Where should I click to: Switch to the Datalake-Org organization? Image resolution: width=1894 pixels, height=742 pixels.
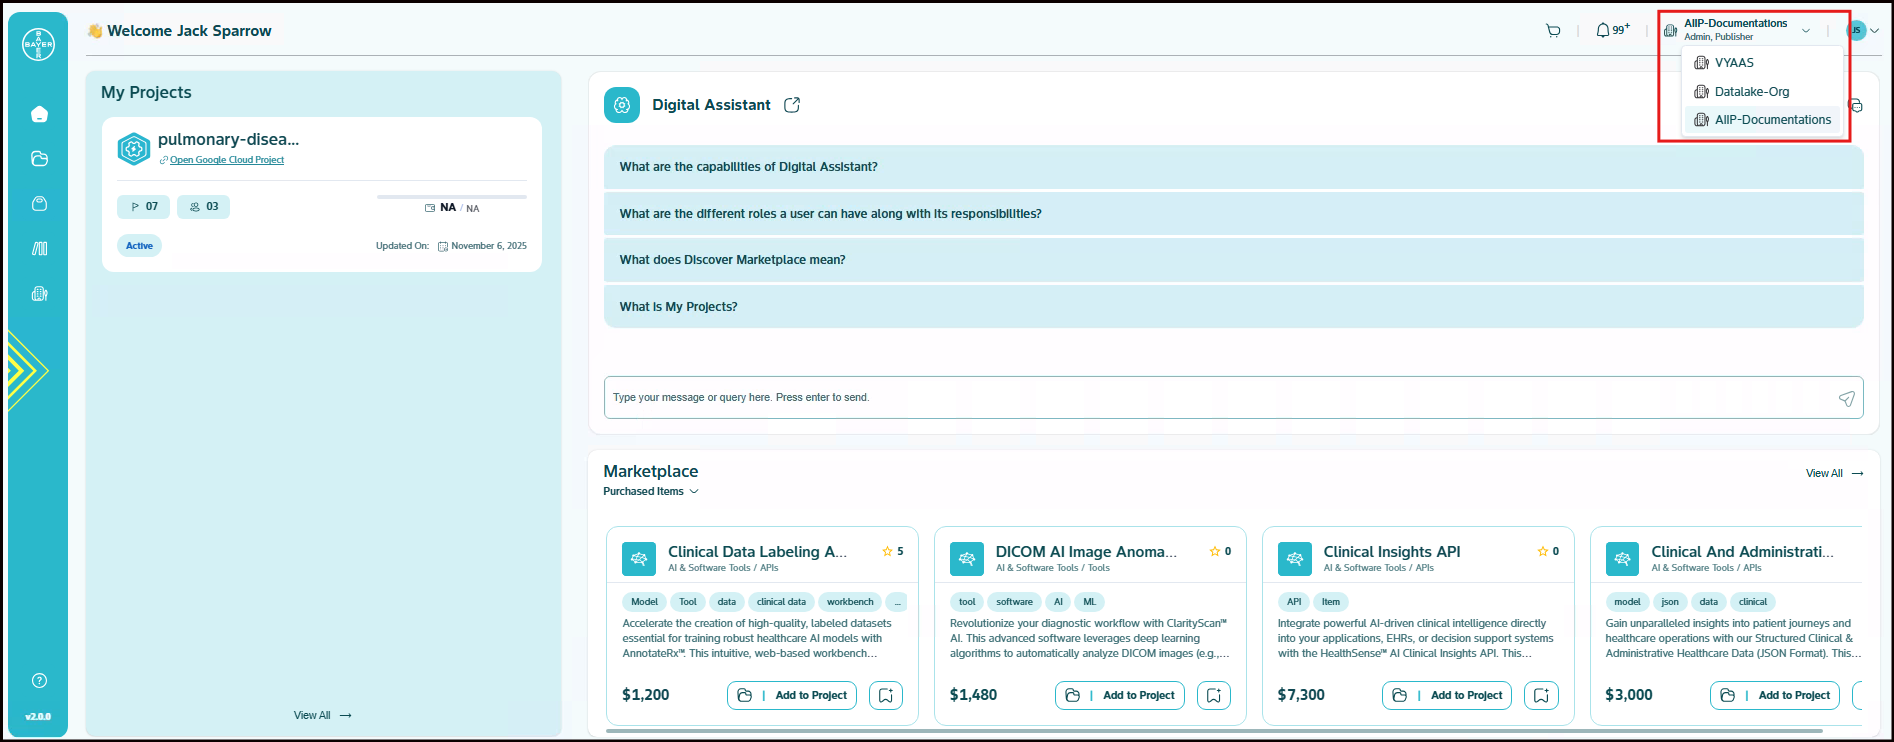click(1751, 92)
